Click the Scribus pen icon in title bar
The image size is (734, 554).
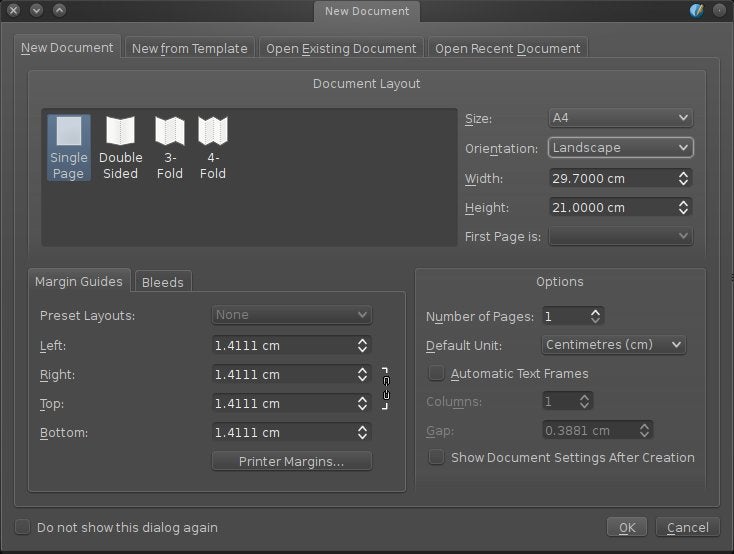point(697,10)
